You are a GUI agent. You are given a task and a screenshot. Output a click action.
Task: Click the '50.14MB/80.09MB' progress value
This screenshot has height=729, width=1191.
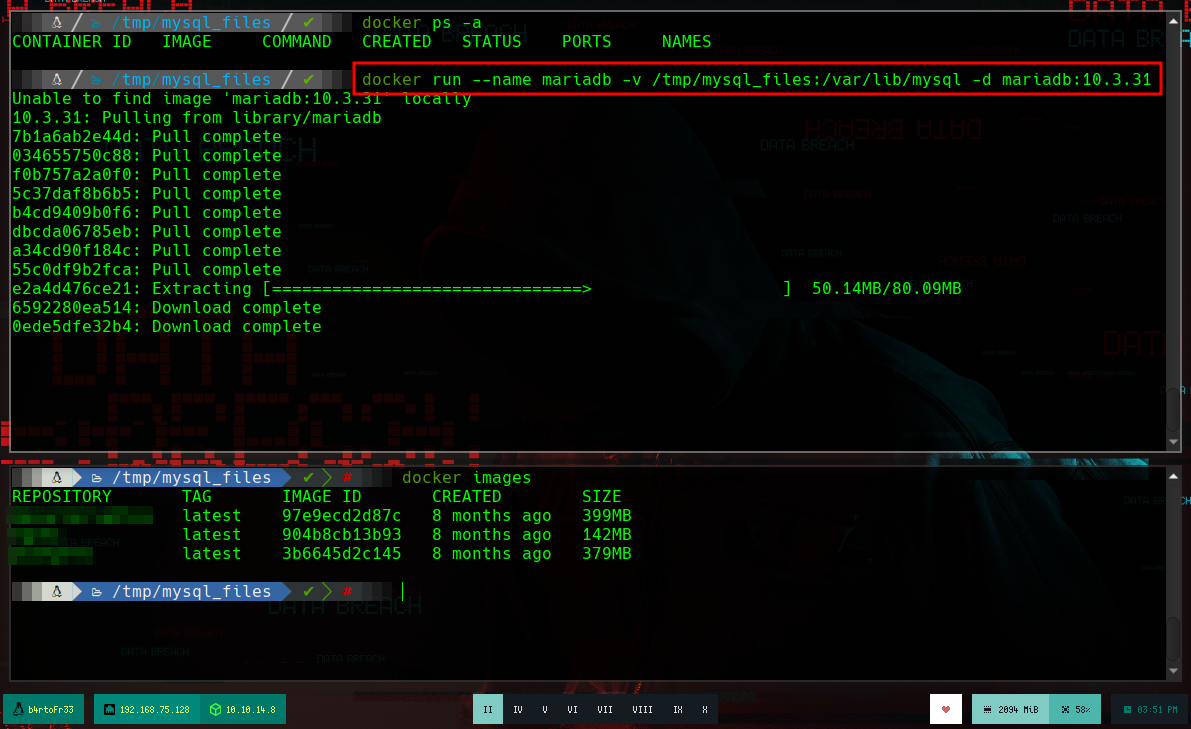[x=886, y=289]
